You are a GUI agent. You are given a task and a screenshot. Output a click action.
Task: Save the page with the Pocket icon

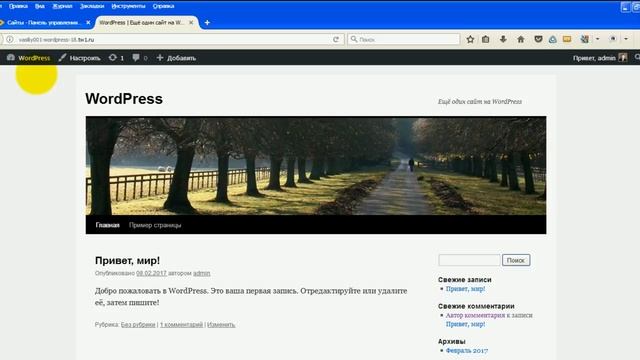(x=538, y=39)
